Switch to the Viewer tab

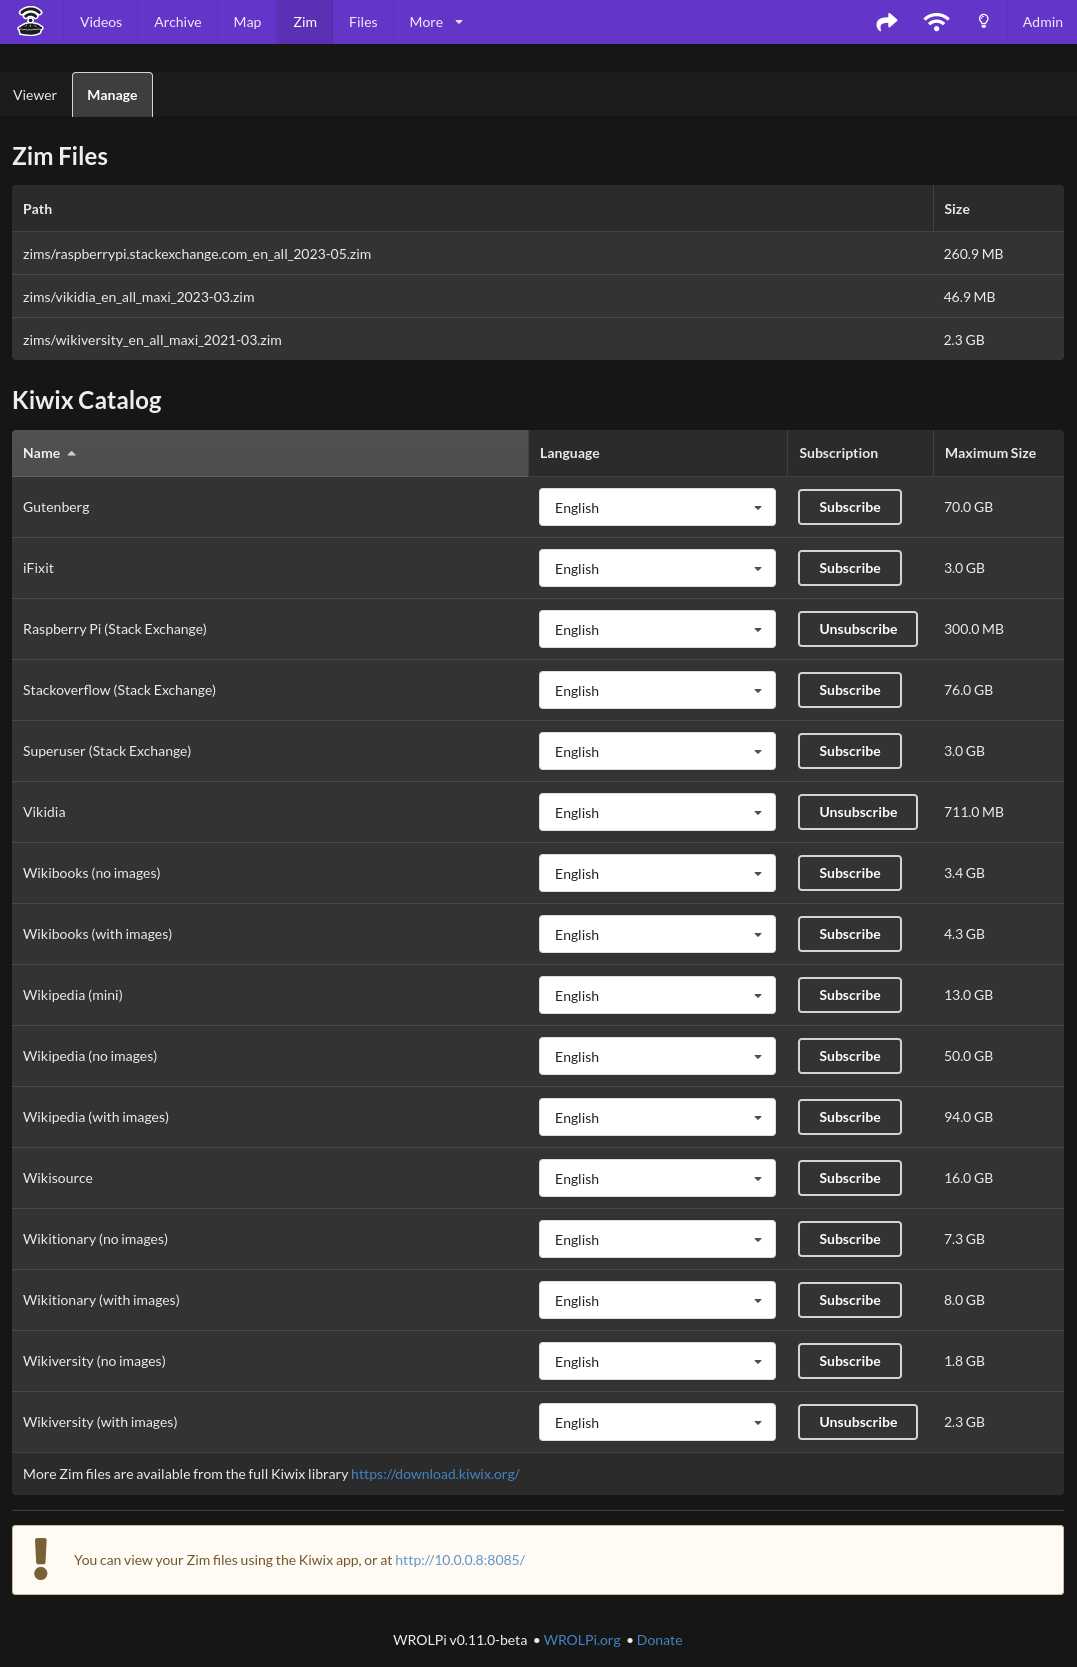coord(35,95)
